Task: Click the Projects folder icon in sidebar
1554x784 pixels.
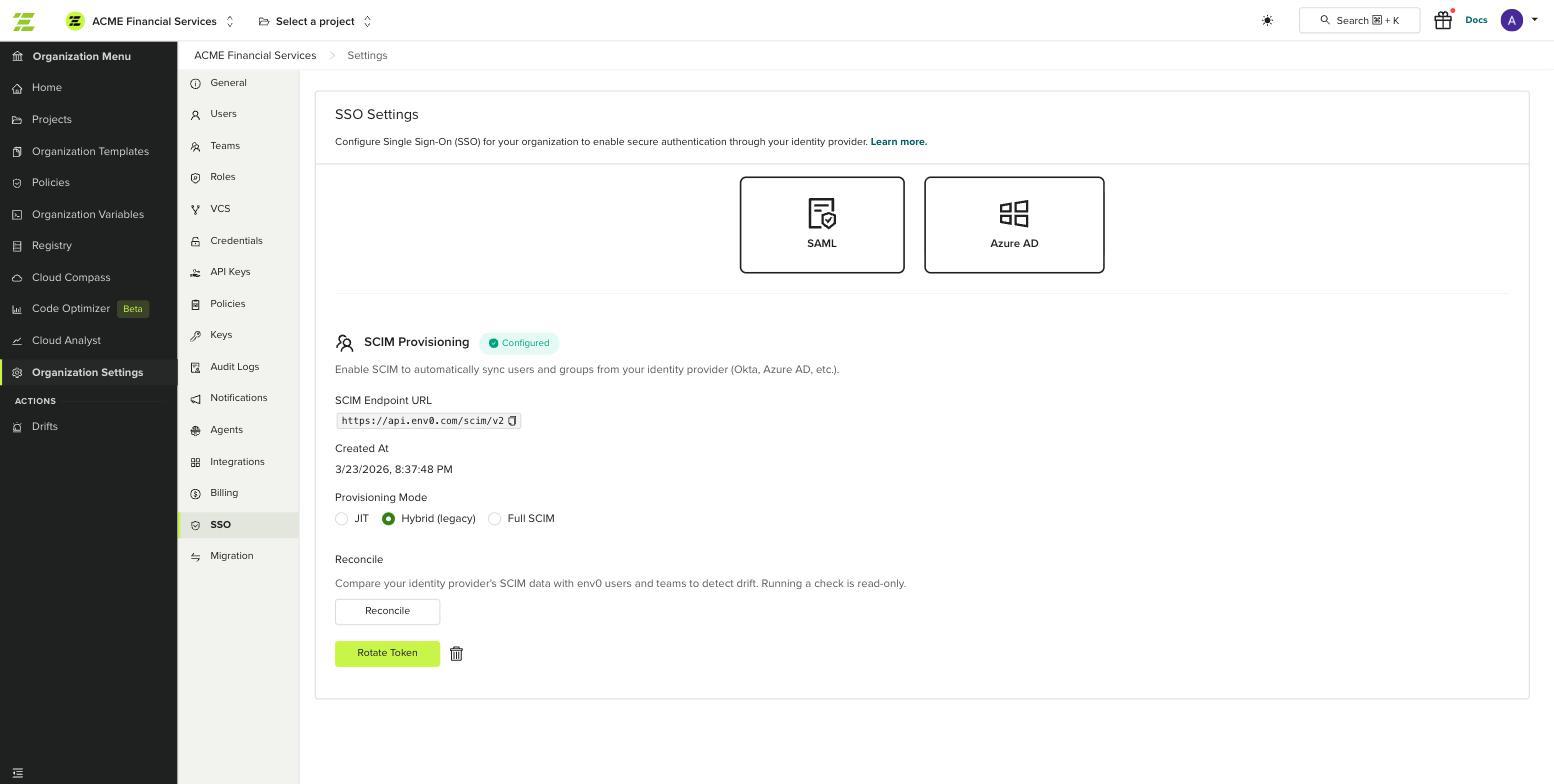Action: pos(17,120)
